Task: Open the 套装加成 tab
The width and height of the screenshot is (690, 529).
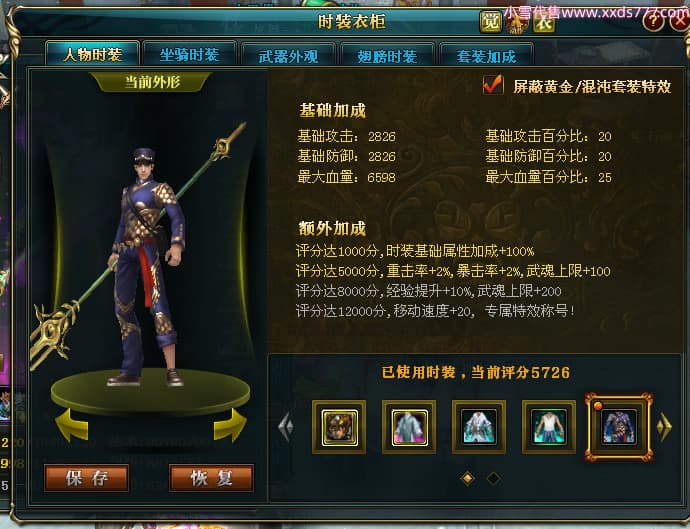Action: [486, 55]
